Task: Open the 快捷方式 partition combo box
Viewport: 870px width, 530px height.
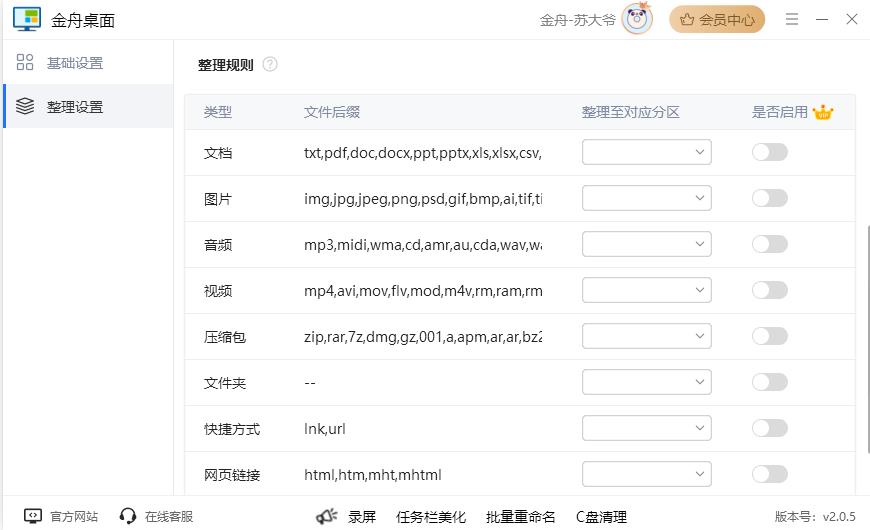Action: pos(646,428)
